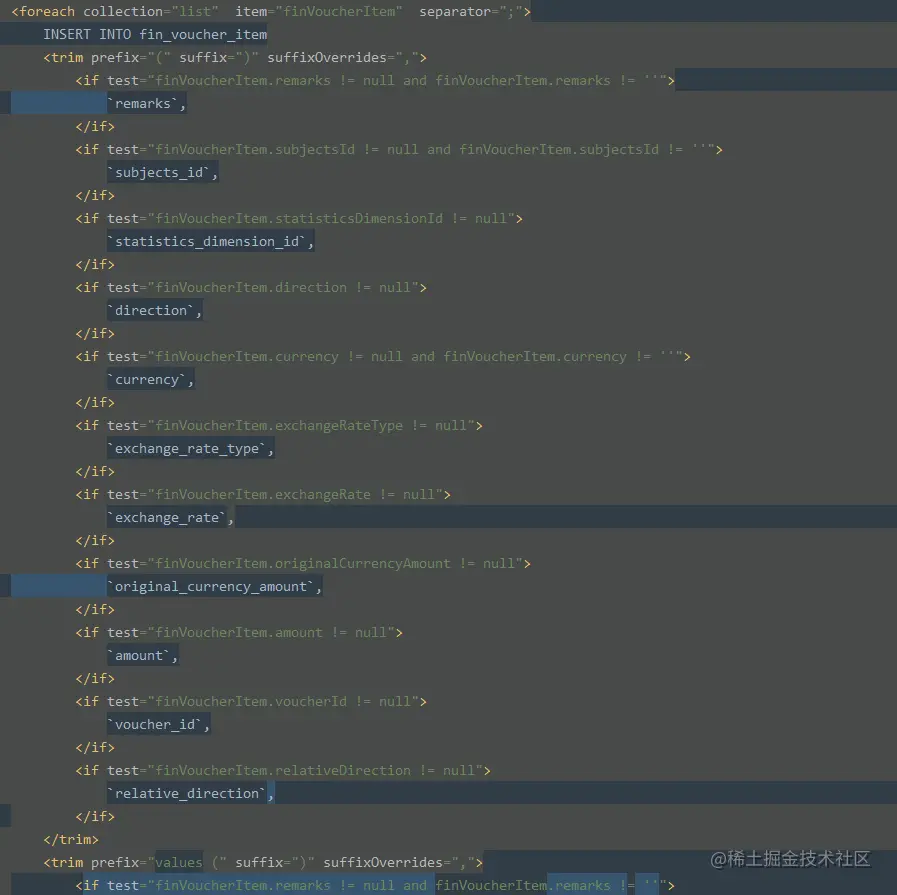Click the exchangeRateType if test line
Viewport: 897px width, 895px height.
tap(279, 425)
